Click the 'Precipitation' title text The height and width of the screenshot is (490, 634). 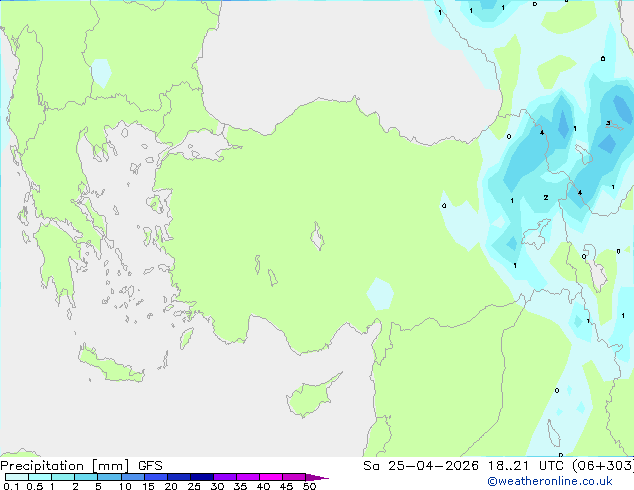(x=42, y=466)
